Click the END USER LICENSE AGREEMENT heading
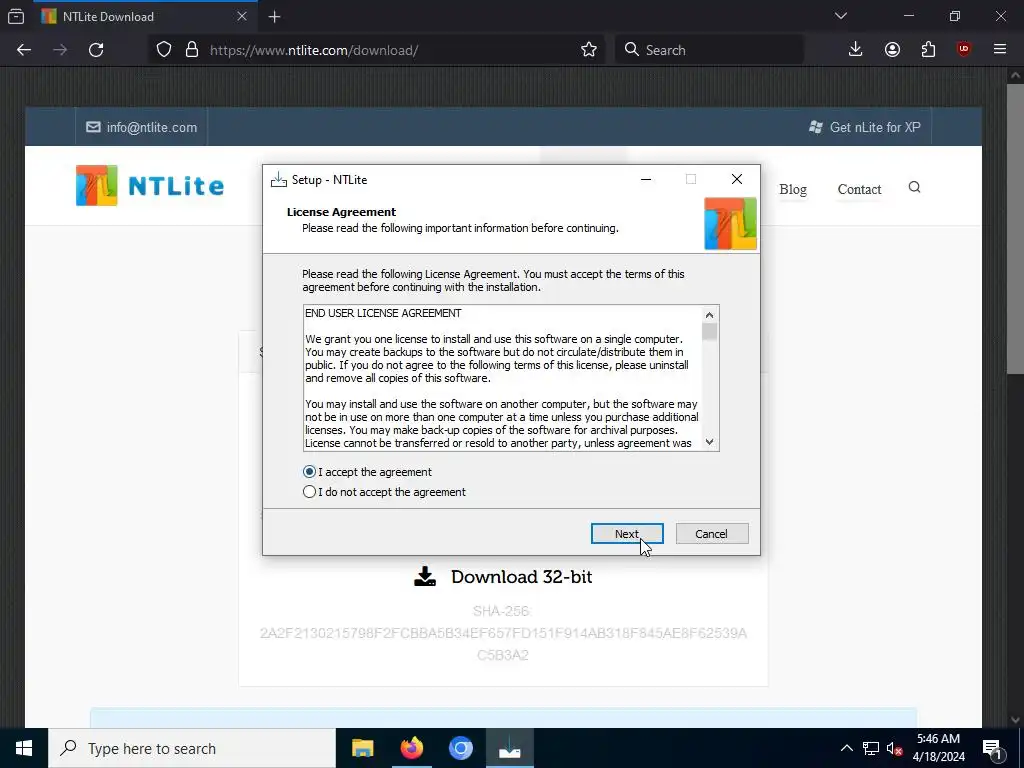Image resolution: width=1024 pixels, height=768 pixels. (x=383, y=313)
